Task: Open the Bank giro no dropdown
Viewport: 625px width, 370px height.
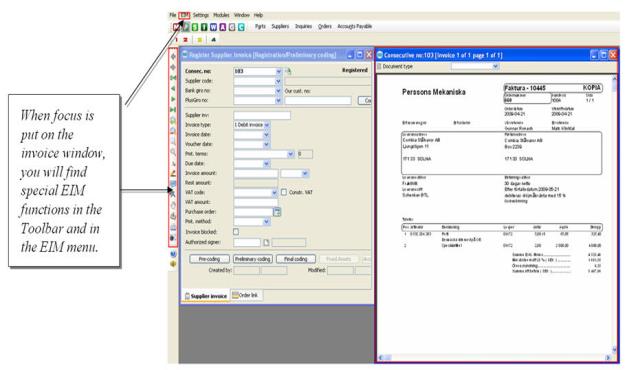Action: click(278, 91)
